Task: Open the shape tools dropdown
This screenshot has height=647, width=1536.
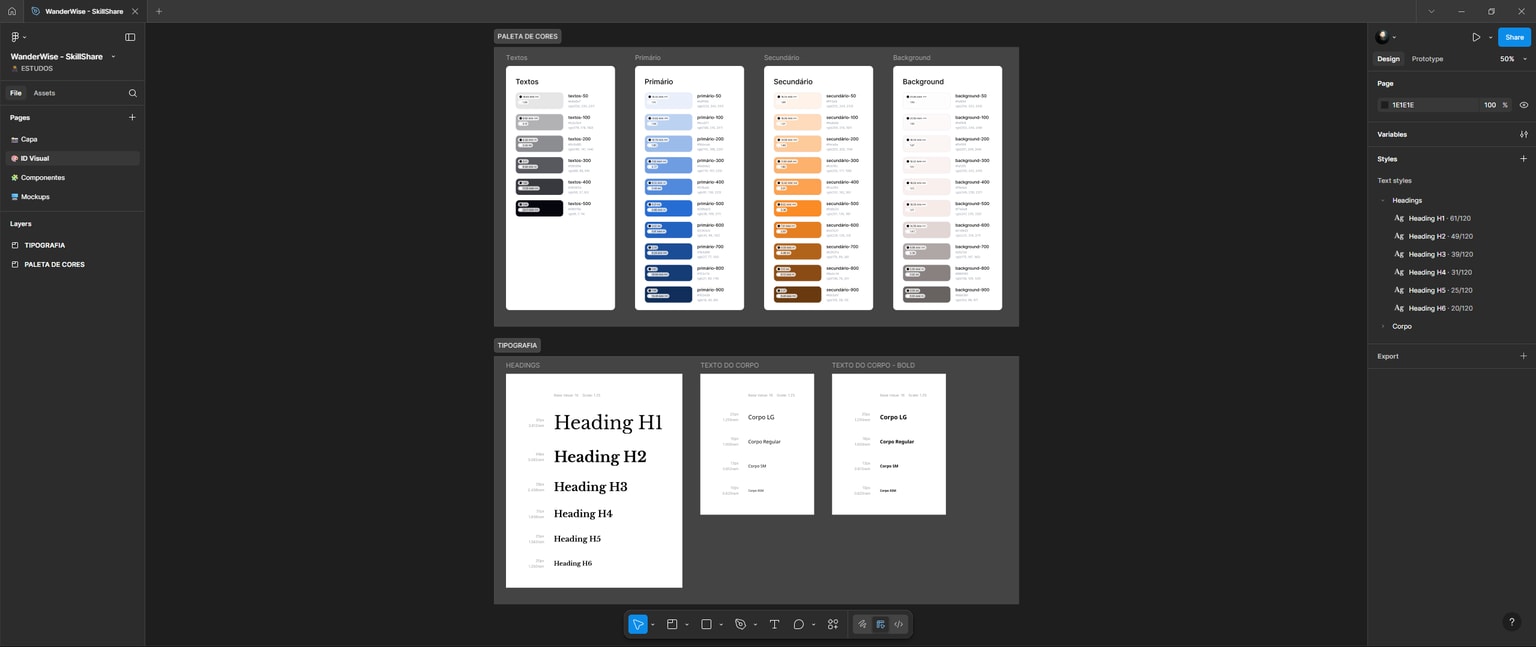Action: point(721,625)
